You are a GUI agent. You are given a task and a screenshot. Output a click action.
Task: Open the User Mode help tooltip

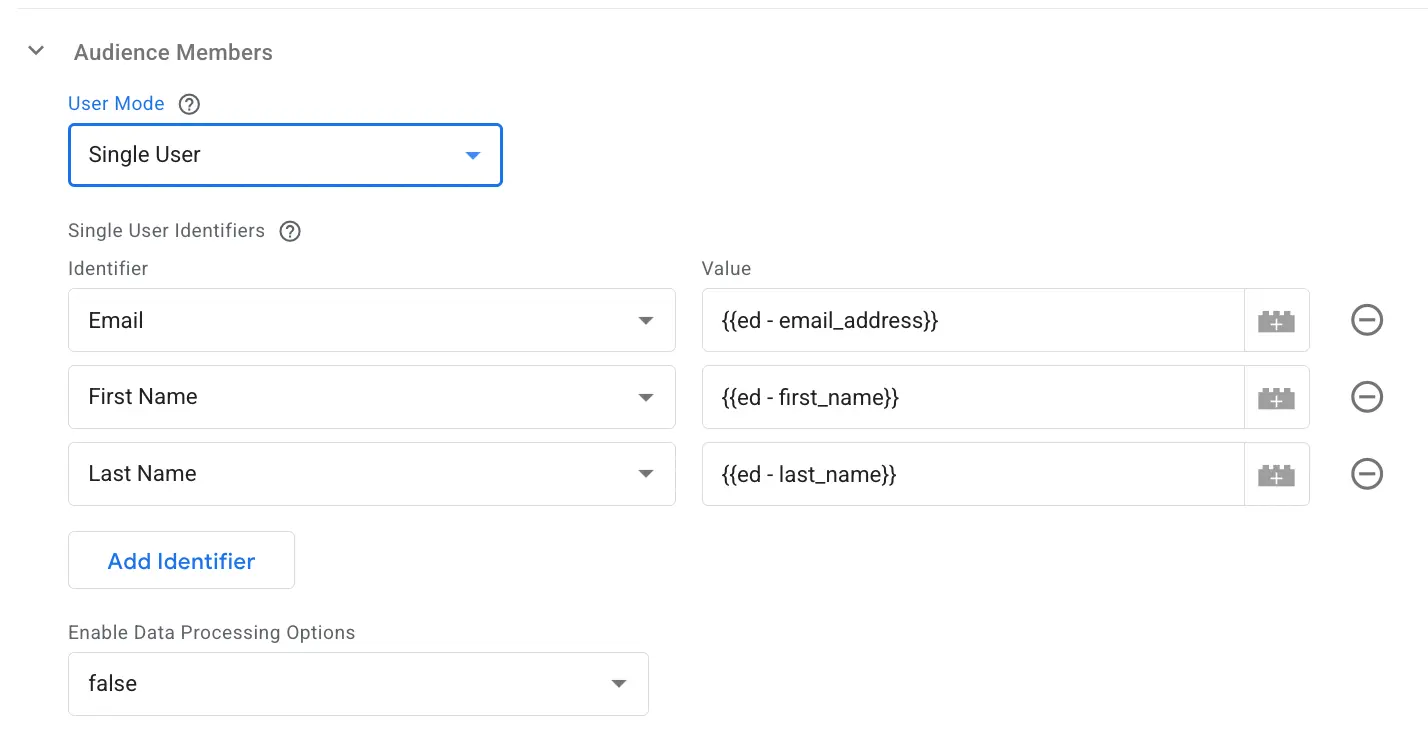[190, 103]
